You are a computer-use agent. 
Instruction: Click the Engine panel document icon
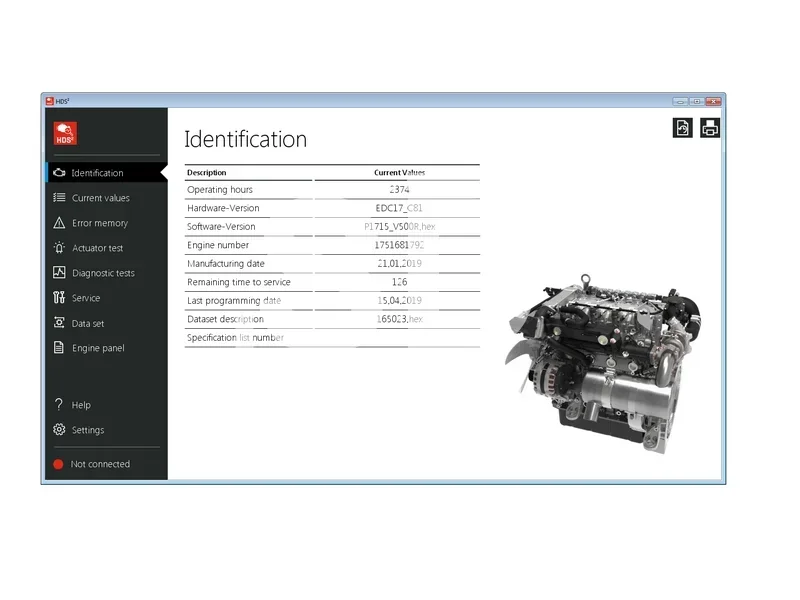tap(58, 348)
